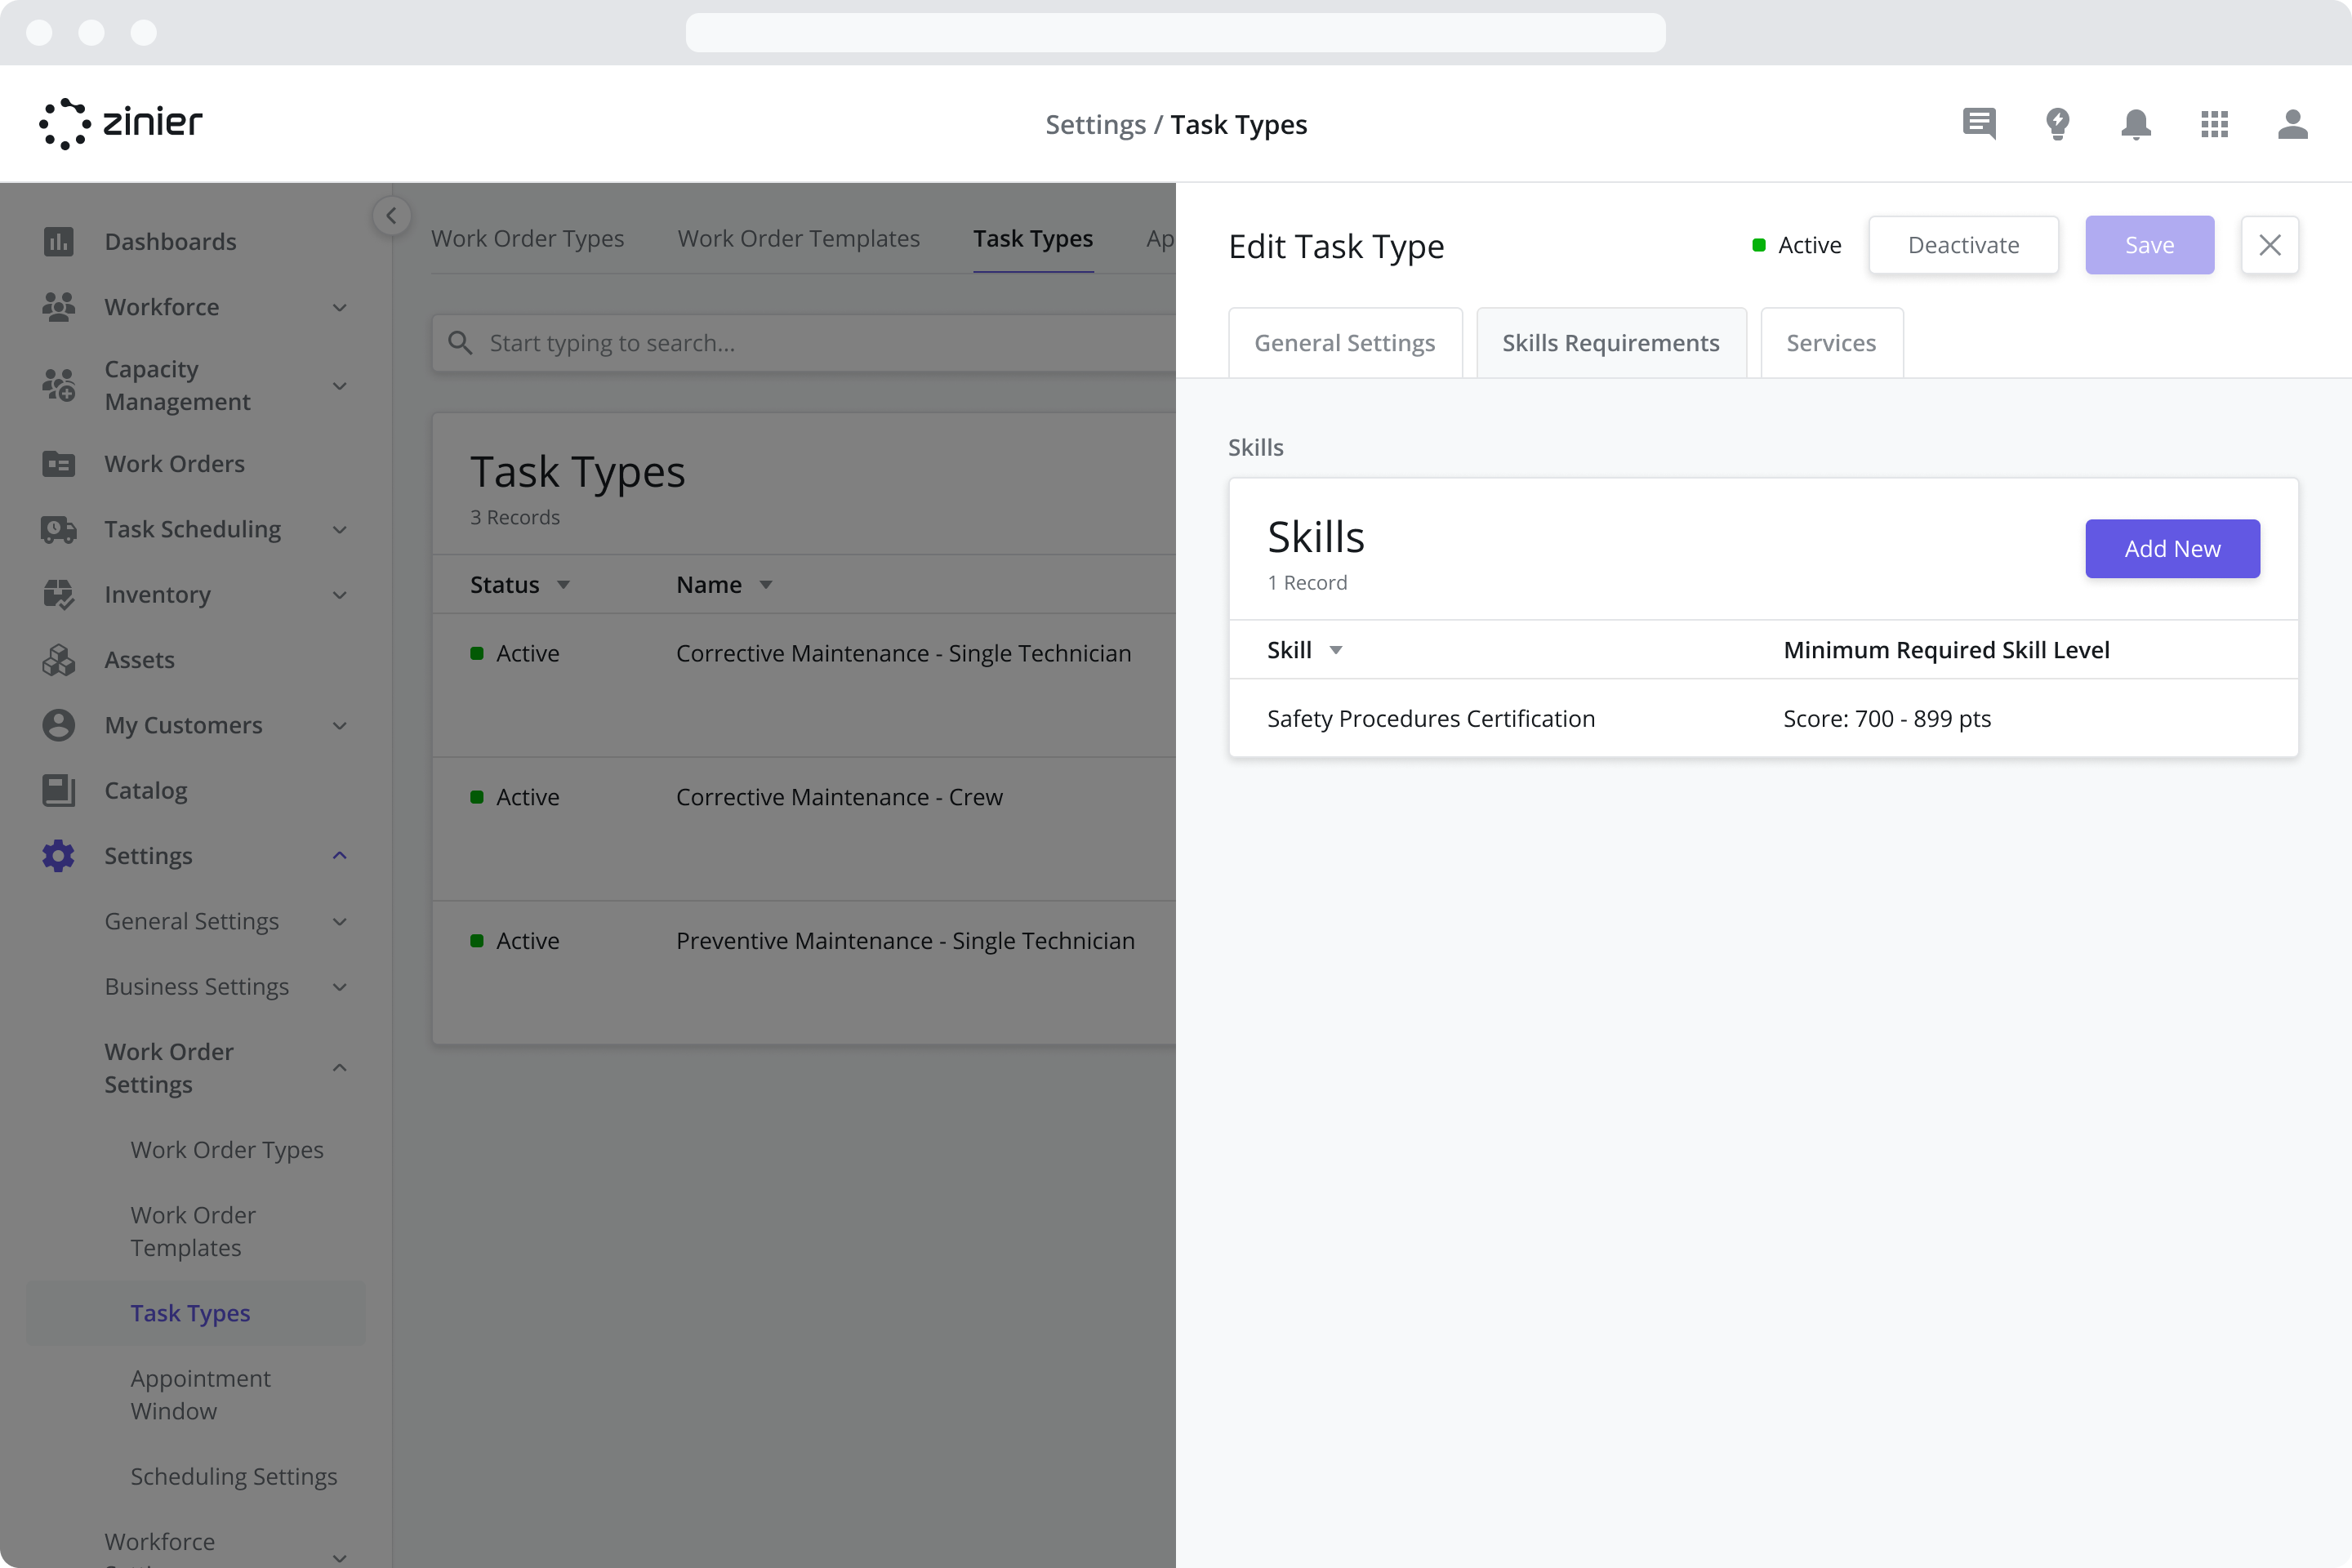This screenshot has width=2352, height=1568.
Task: Open the Name column sort dropdown
Action: (766, 584)
